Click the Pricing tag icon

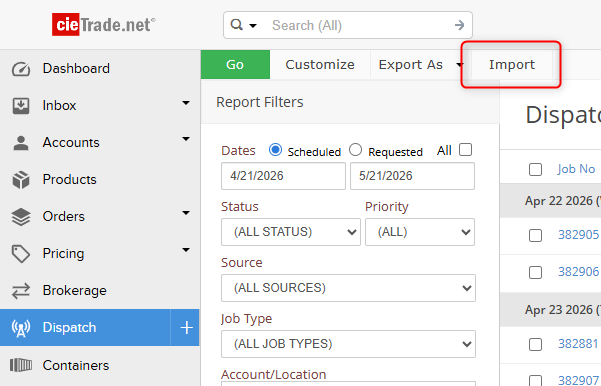tap(21, 254)
